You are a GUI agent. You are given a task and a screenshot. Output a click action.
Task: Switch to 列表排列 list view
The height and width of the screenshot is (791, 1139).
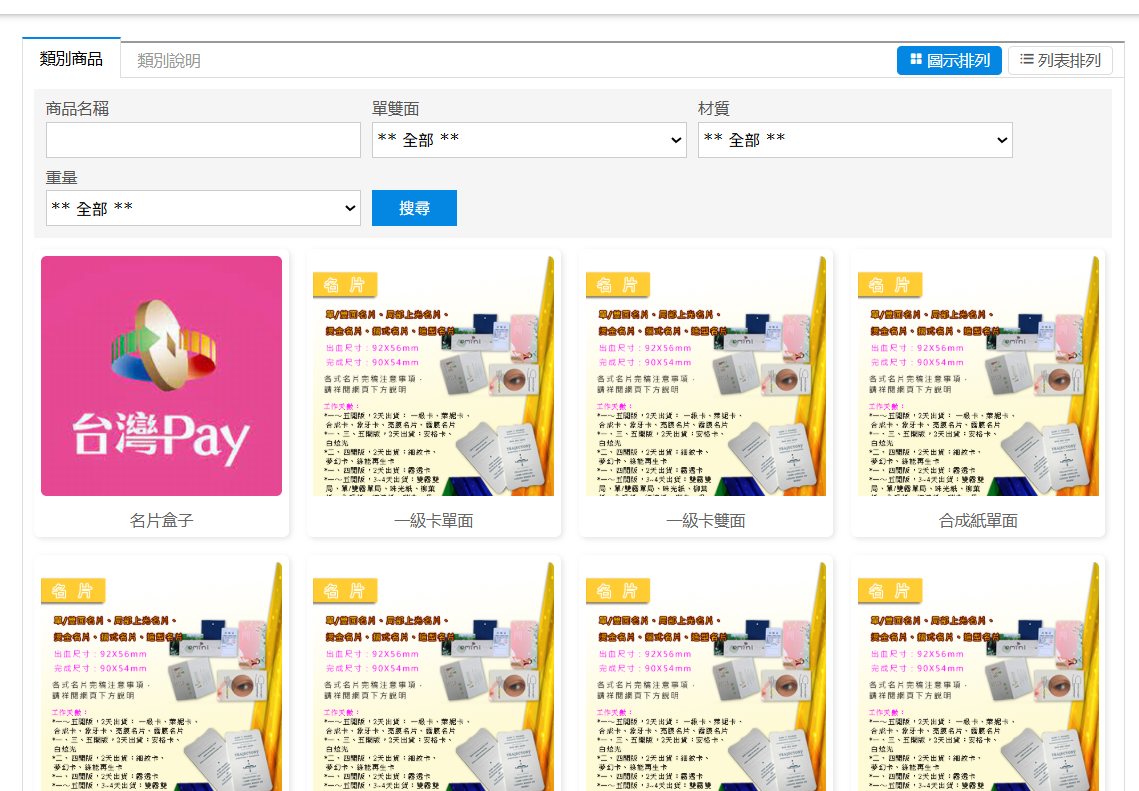coord(1060,60)
